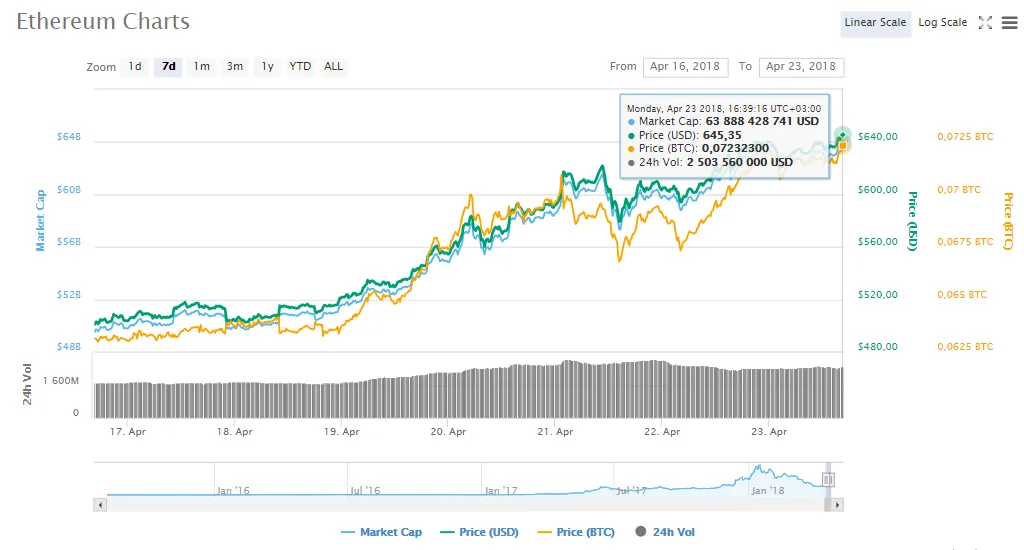Screen dimensions: 1024x550
Task: Click the 24h Vol legend circle icon
Action: (641, 532)
